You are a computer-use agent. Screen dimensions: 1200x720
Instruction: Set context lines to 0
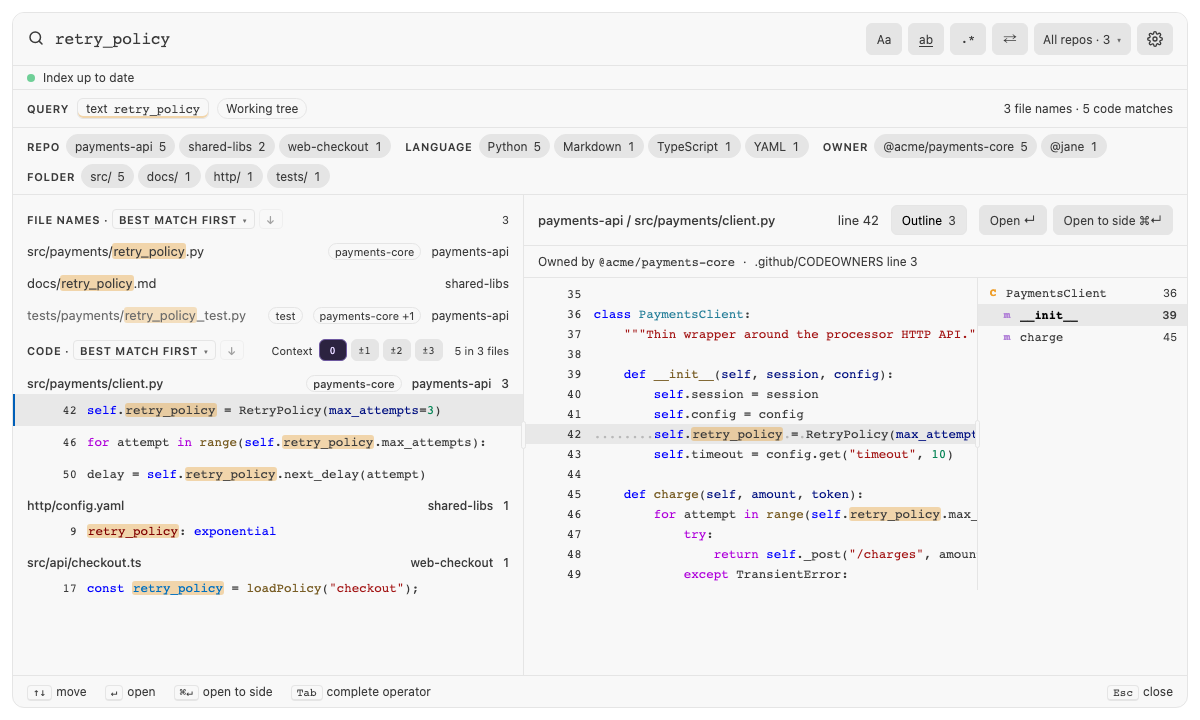tap(333, 351)
